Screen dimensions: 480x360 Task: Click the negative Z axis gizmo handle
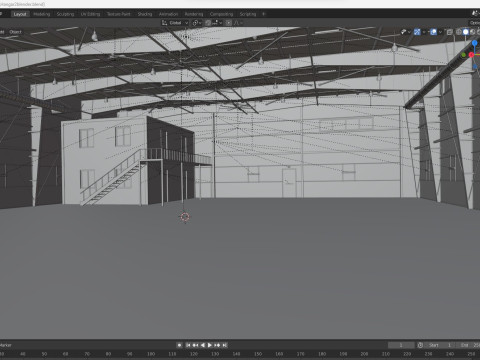pos(475,67)
